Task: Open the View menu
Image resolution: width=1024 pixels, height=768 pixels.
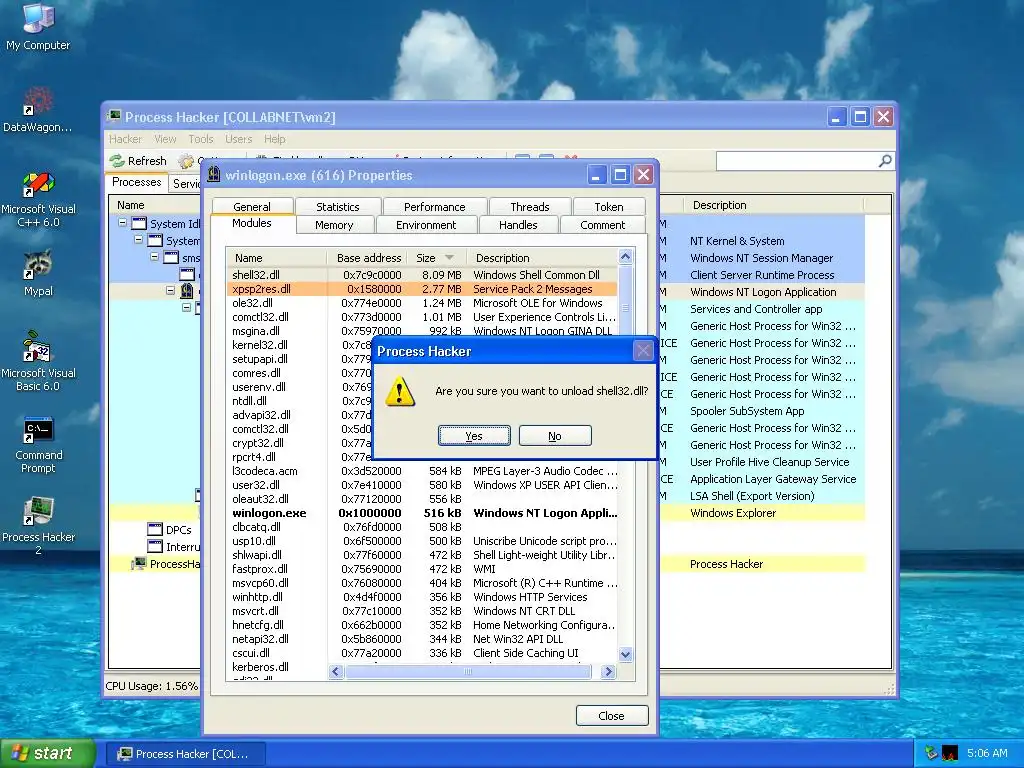Action: [x=165, y=139]
